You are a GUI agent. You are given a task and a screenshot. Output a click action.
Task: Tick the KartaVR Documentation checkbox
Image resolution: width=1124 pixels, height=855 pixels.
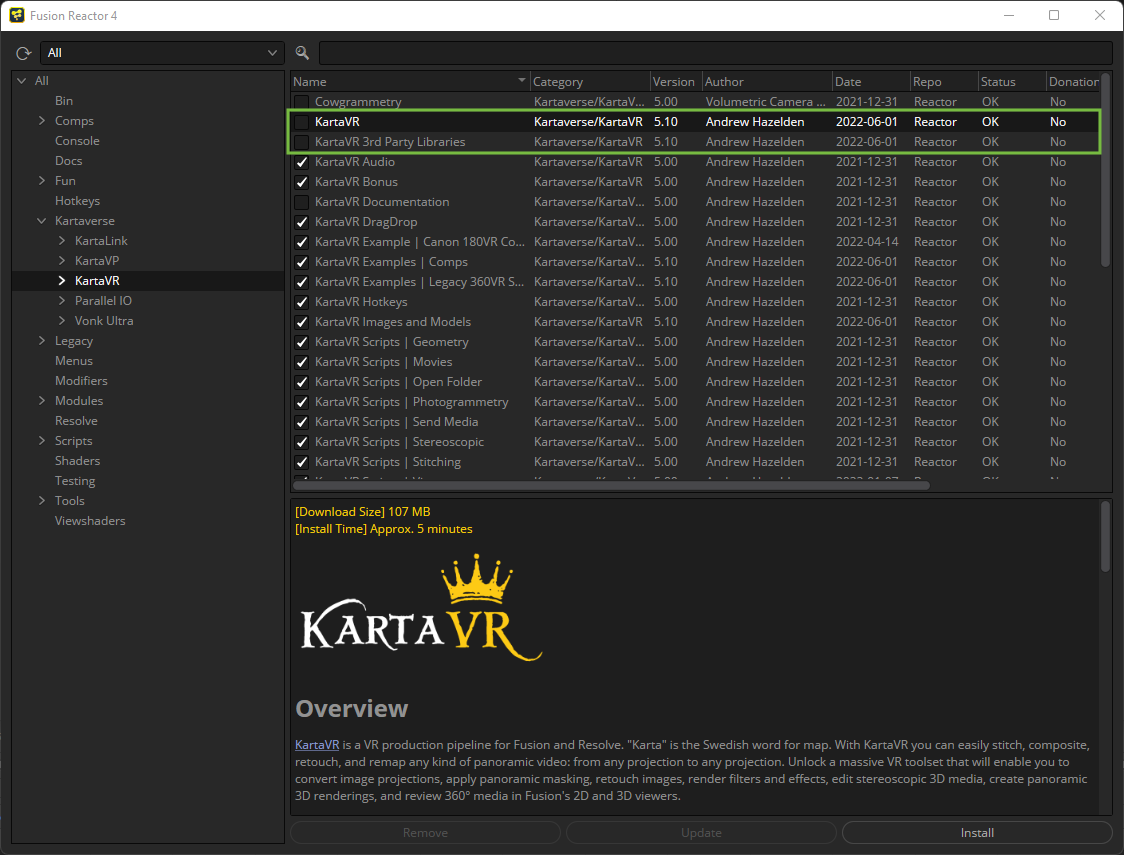pyautogui.click(x=302, y=202)
